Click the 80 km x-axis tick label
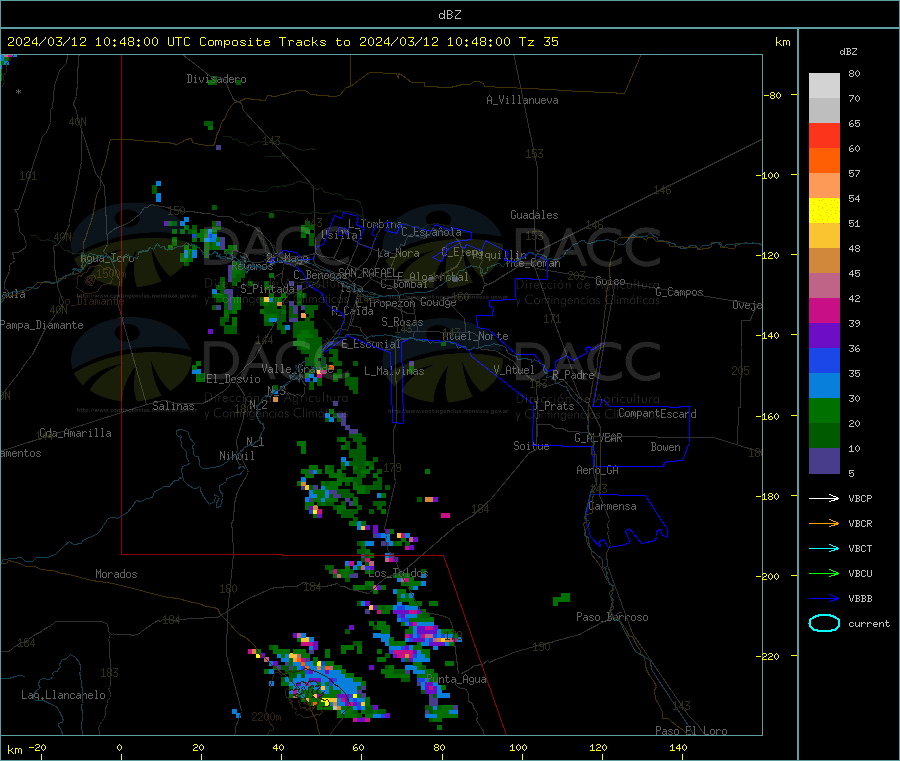Image resolution: width=900 pixels, height=761 pixels. tap(439, 748)
